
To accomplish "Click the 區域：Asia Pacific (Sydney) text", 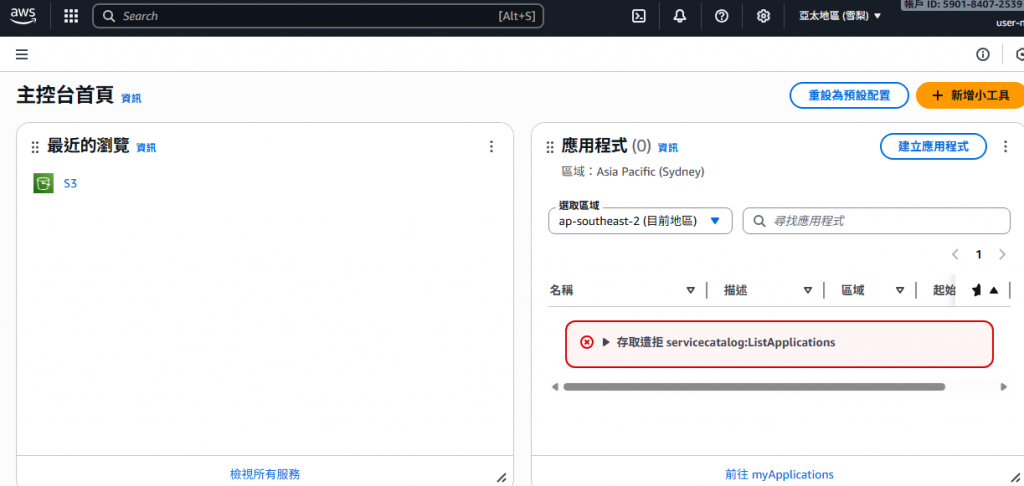I will tap(633, 172).
